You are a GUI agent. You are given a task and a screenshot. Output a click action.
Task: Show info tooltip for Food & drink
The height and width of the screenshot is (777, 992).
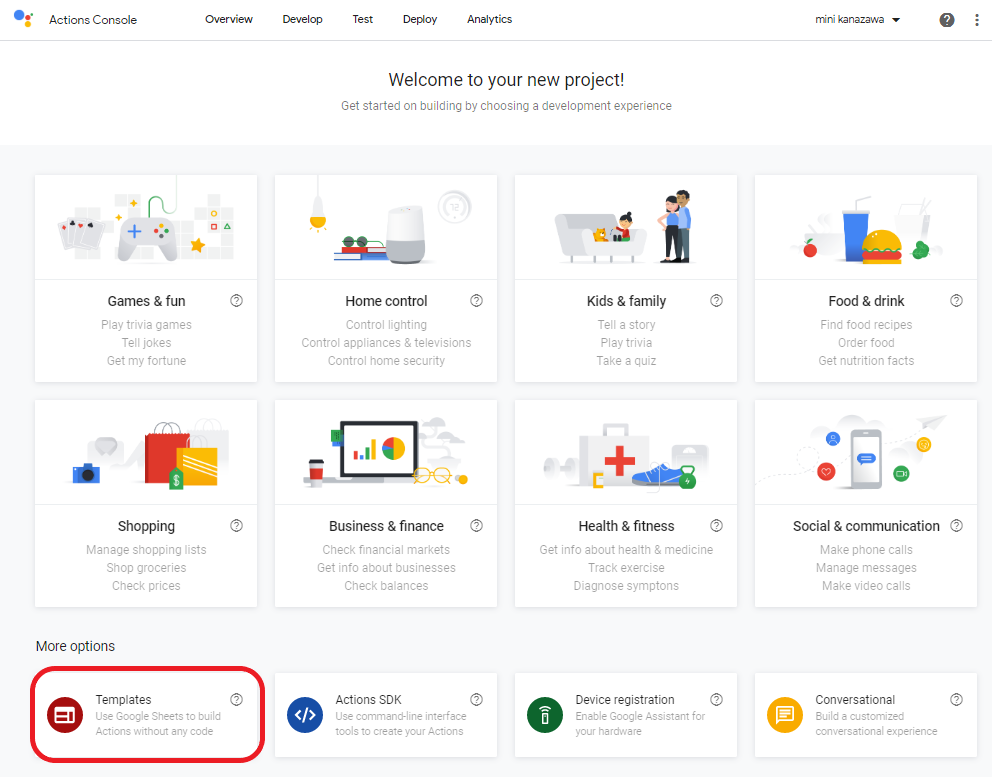[x=956, y=300]
